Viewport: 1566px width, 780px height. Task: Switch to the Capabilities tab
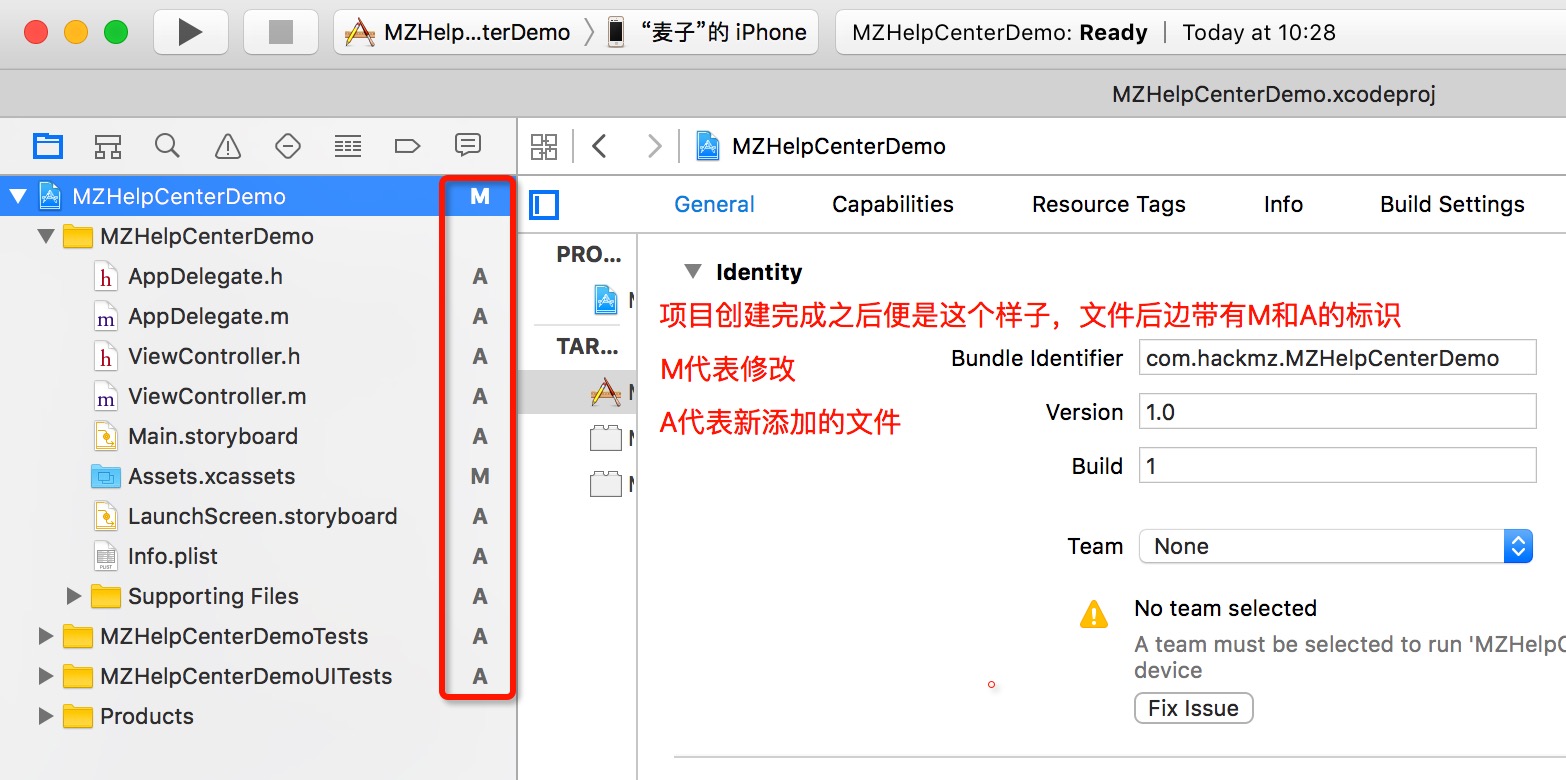[892, 205]
